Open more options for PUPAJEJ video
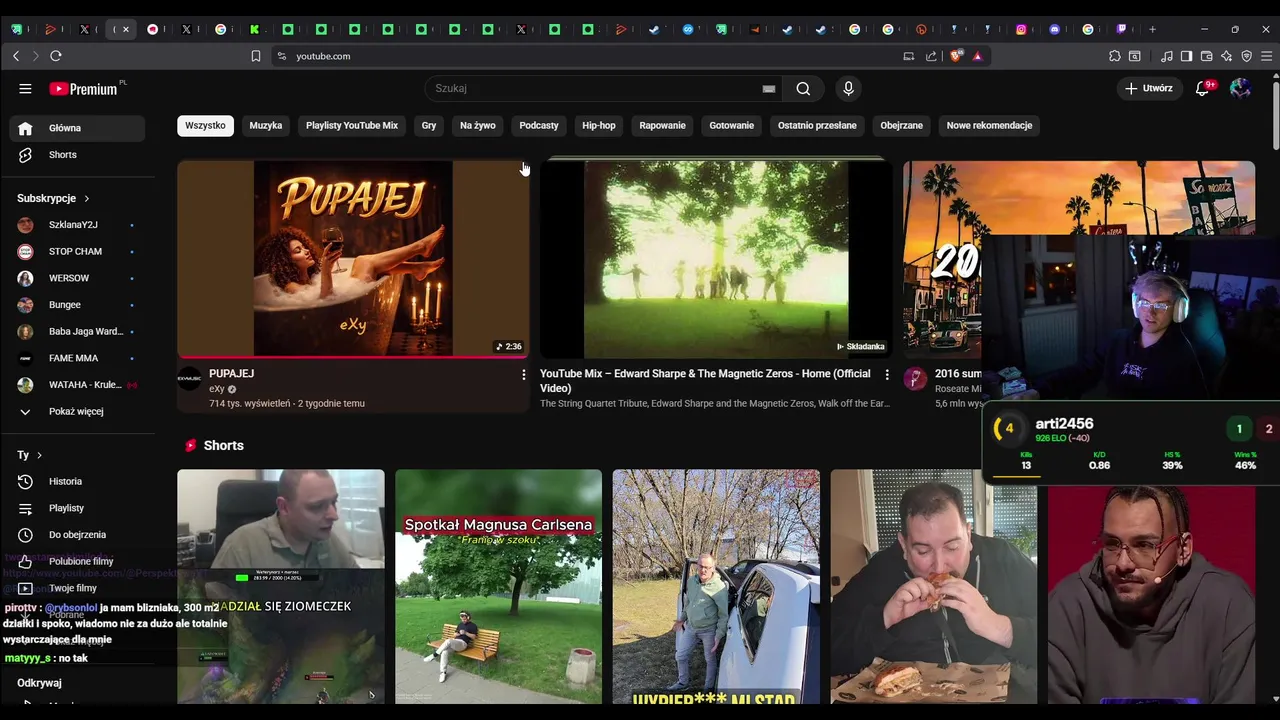This screenshot has height=720, width=1280. pos(523,375)
